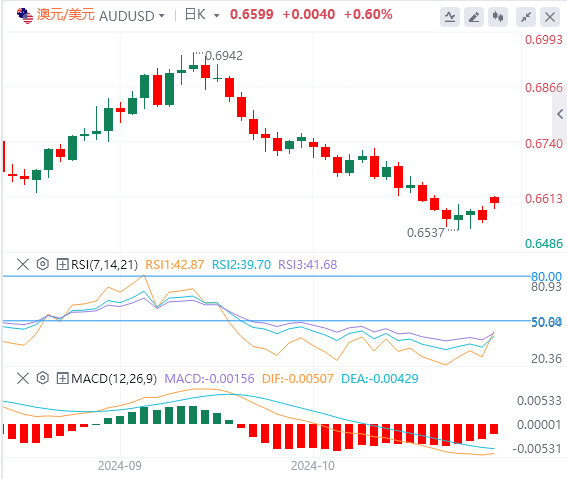Screen dimensions: 567x479
Task: Collapse chart with shrink arrows icon
Action: [526, 17]
